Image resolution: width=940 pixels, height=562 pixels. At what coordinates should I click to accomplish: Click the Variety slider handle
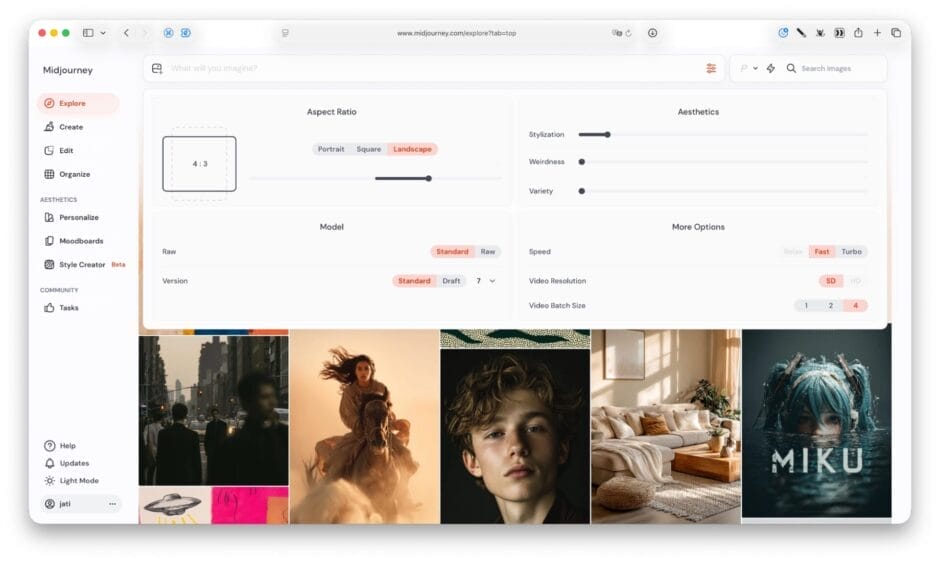click(x=582, y=191)
